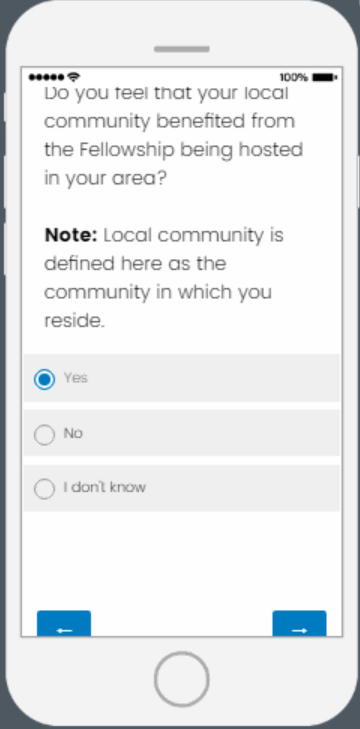
Task: Tap the right arrow next button
Action: [300, 624]
